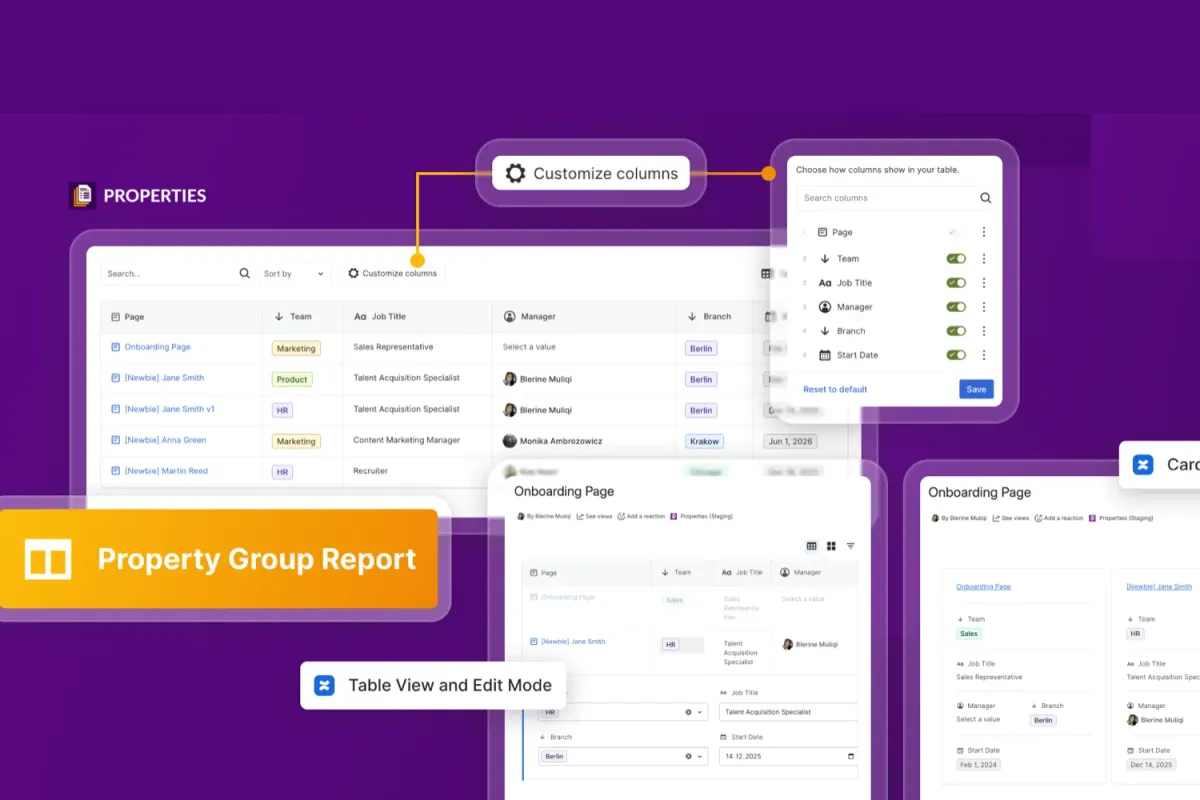Click the Jun 1, 2026 date cell
Image resolution: width=1200 pixels, height=800 pixels.
coord(790,441)
